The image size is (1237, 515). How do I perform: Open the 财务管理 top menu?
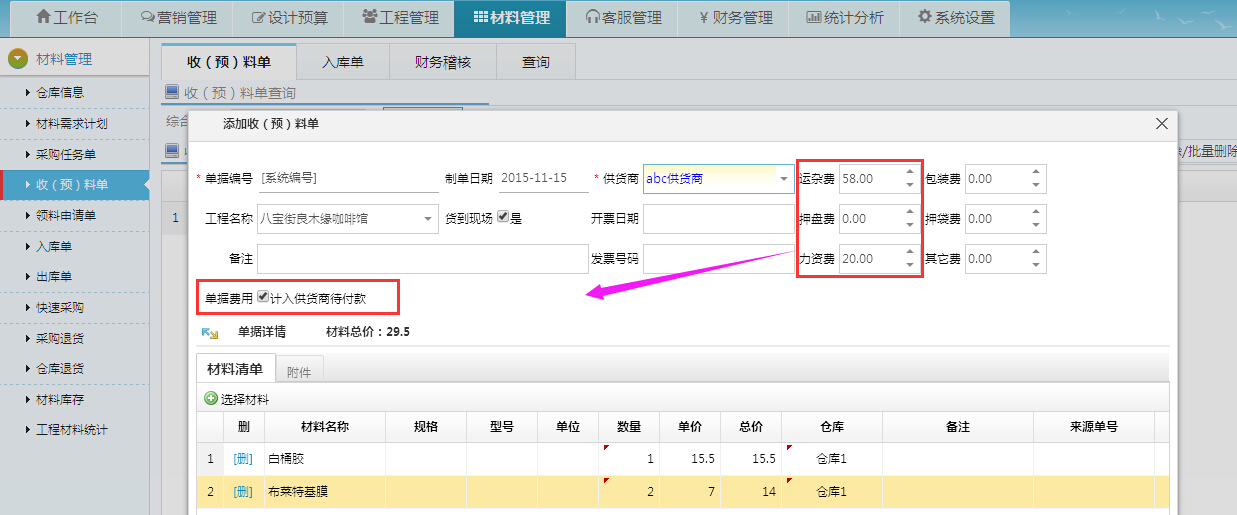(x=735, y=17)
